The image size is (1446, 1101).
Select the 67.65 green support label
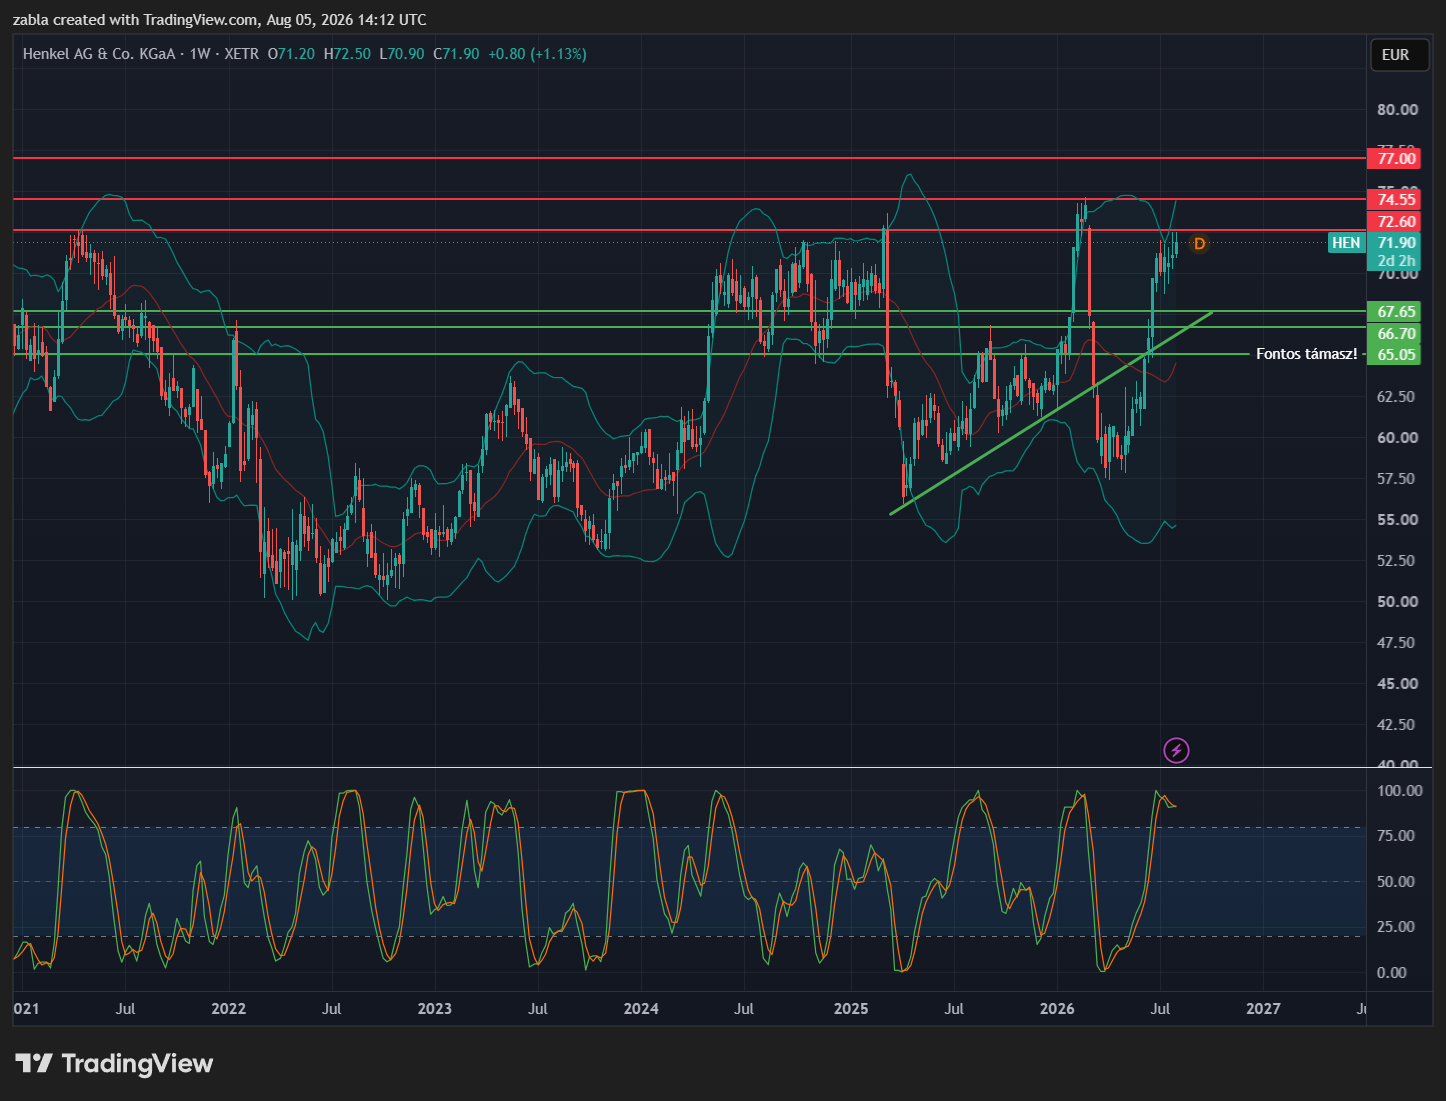1393,312
